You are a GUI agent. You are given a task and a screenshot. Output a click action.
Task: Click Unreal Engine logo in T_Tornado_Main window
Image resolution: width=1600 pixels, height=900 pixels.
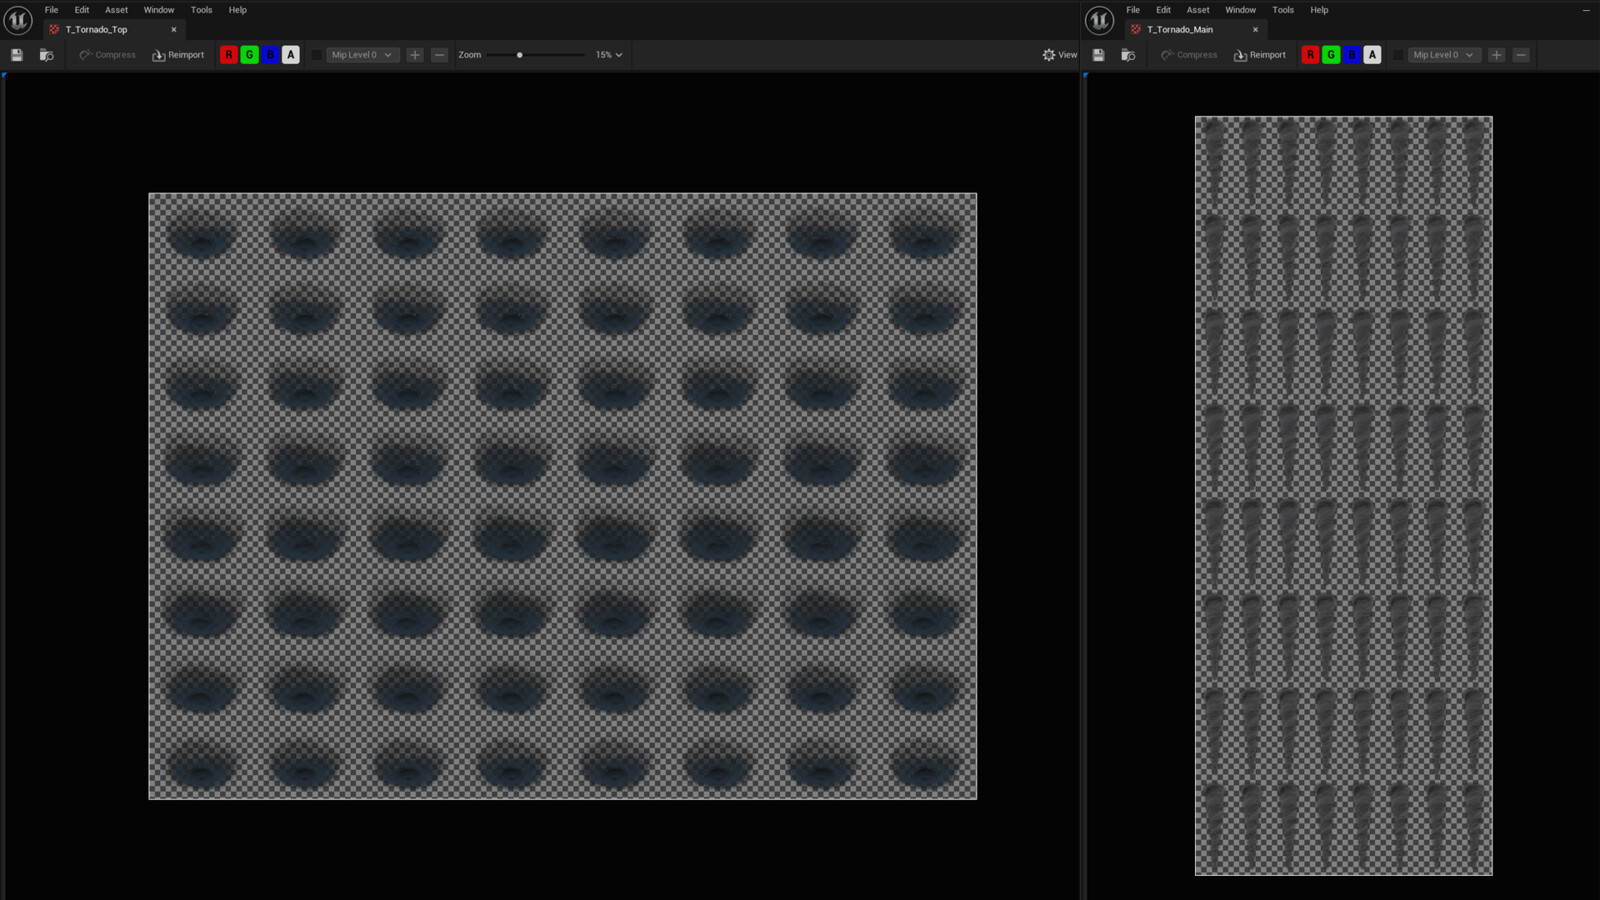1100,20
